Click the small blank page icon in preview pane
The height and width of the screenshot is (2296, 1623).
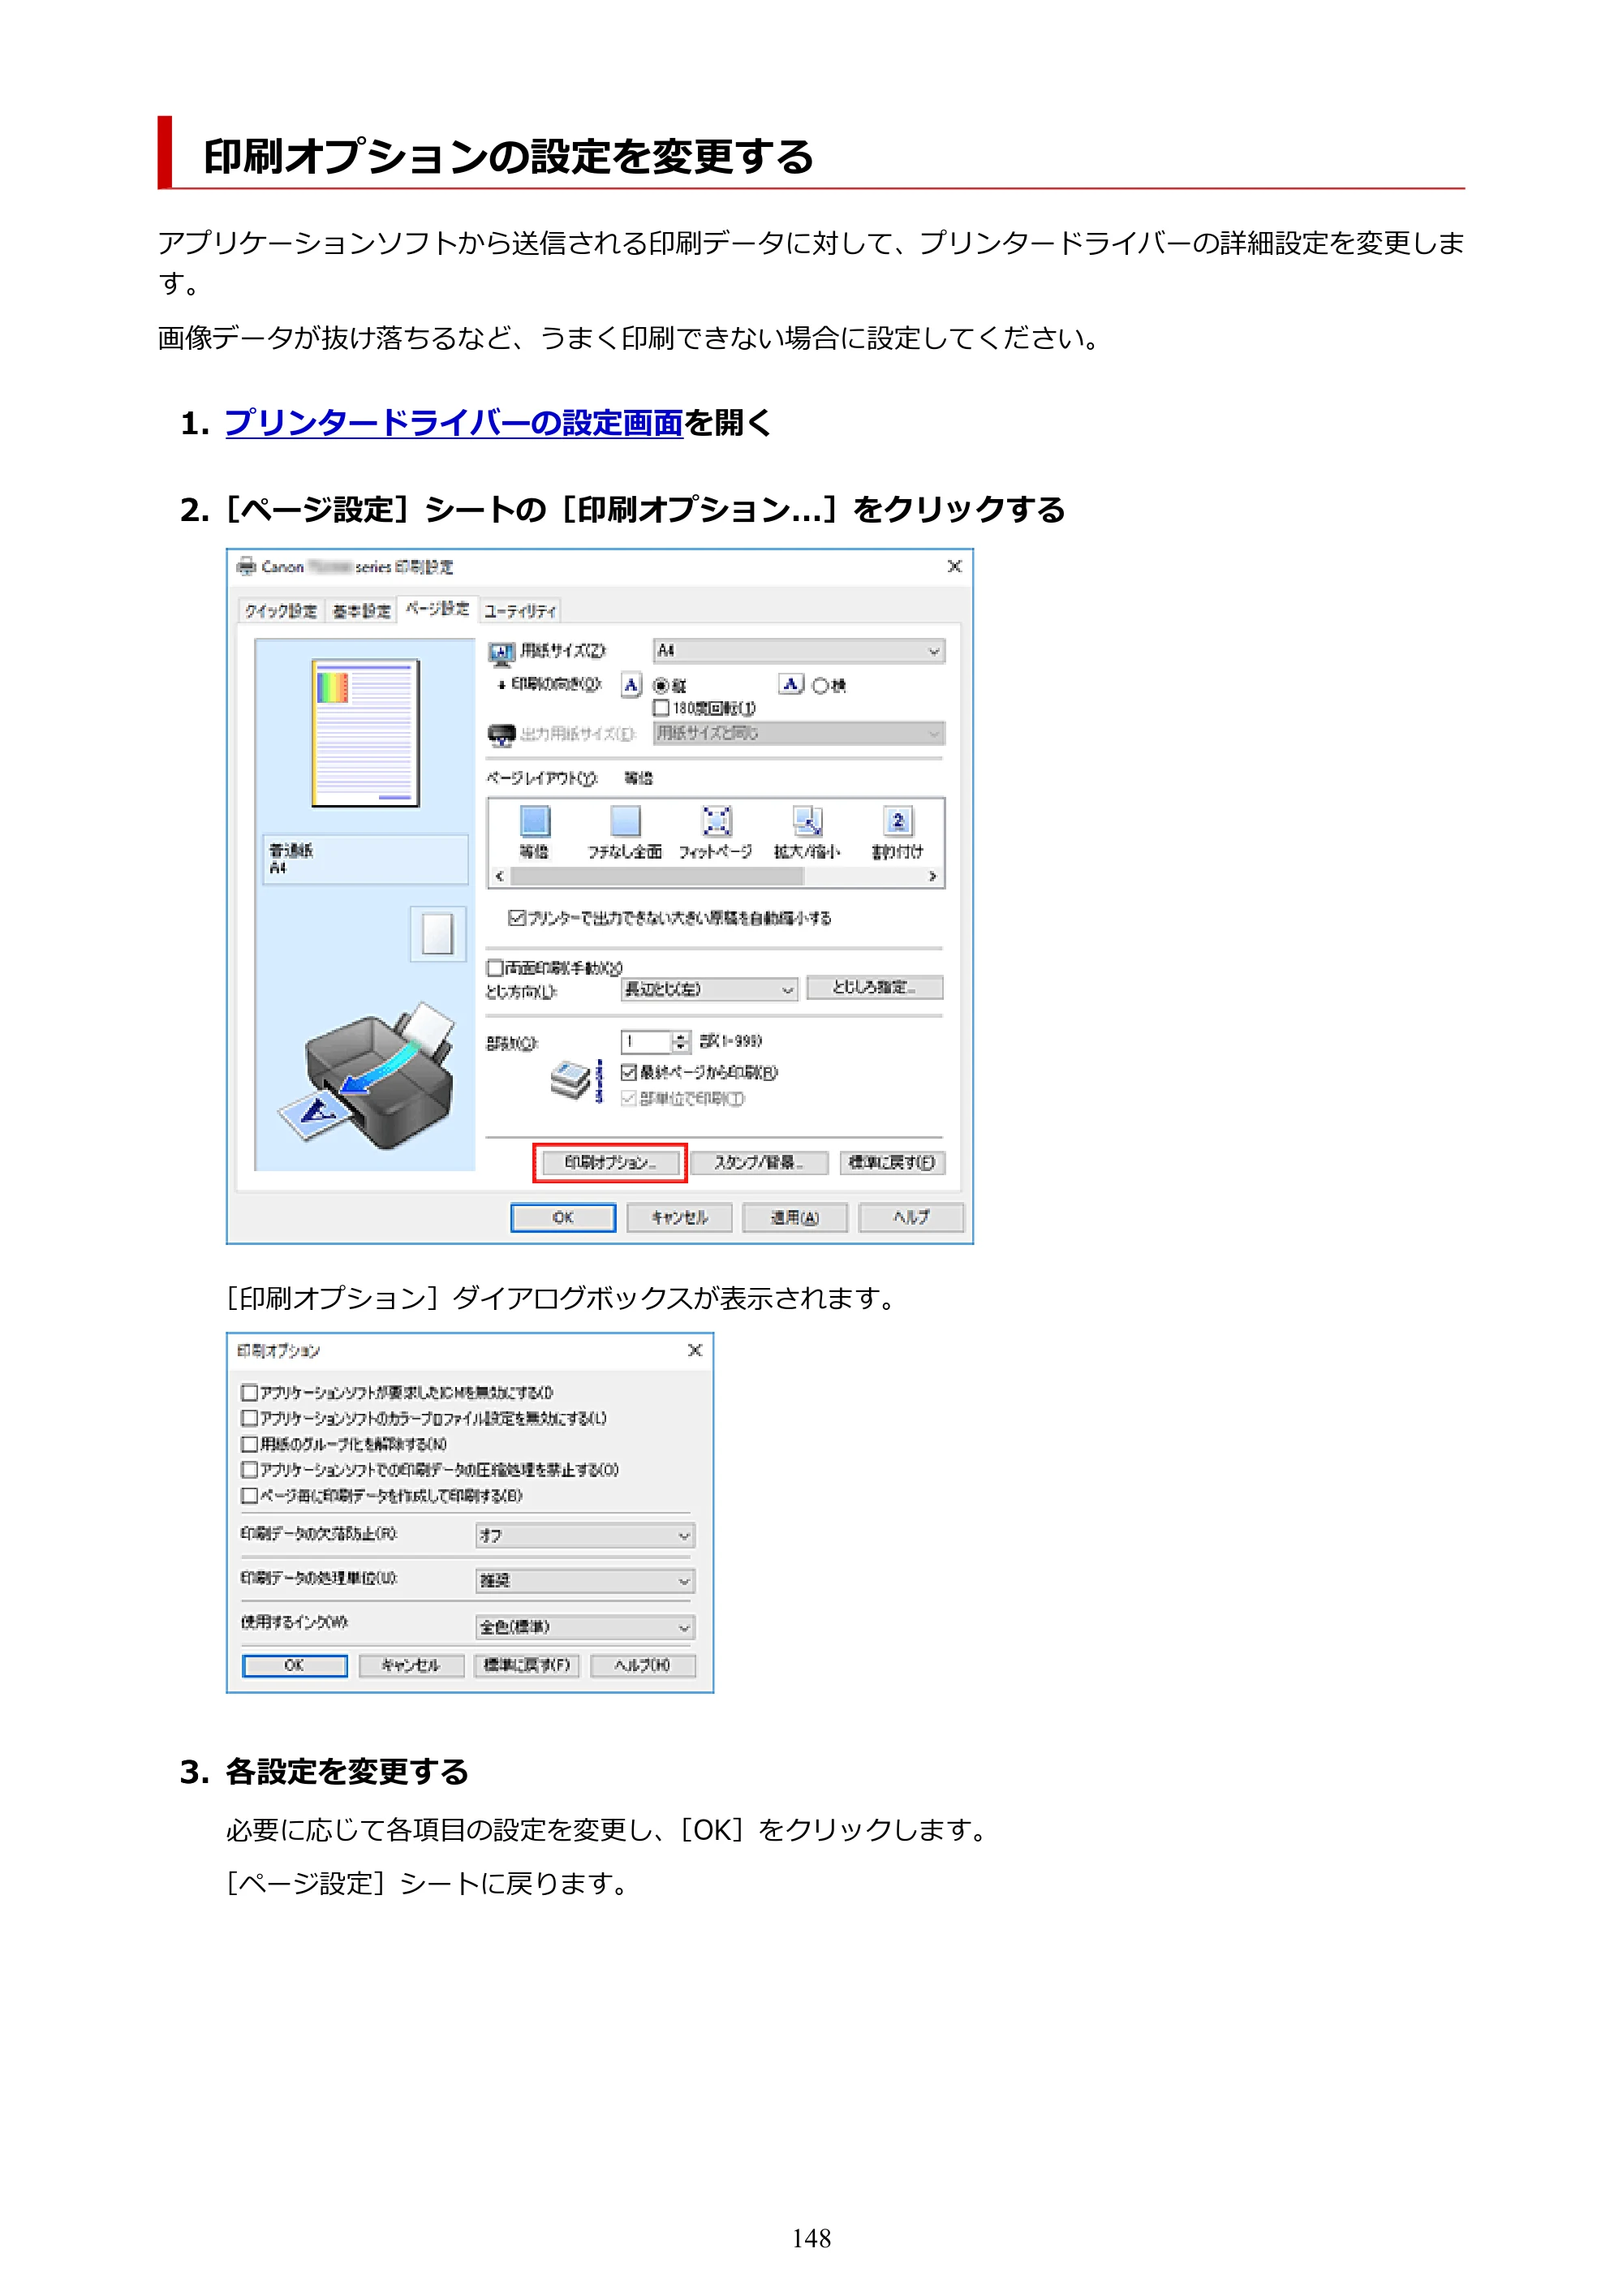437,934
